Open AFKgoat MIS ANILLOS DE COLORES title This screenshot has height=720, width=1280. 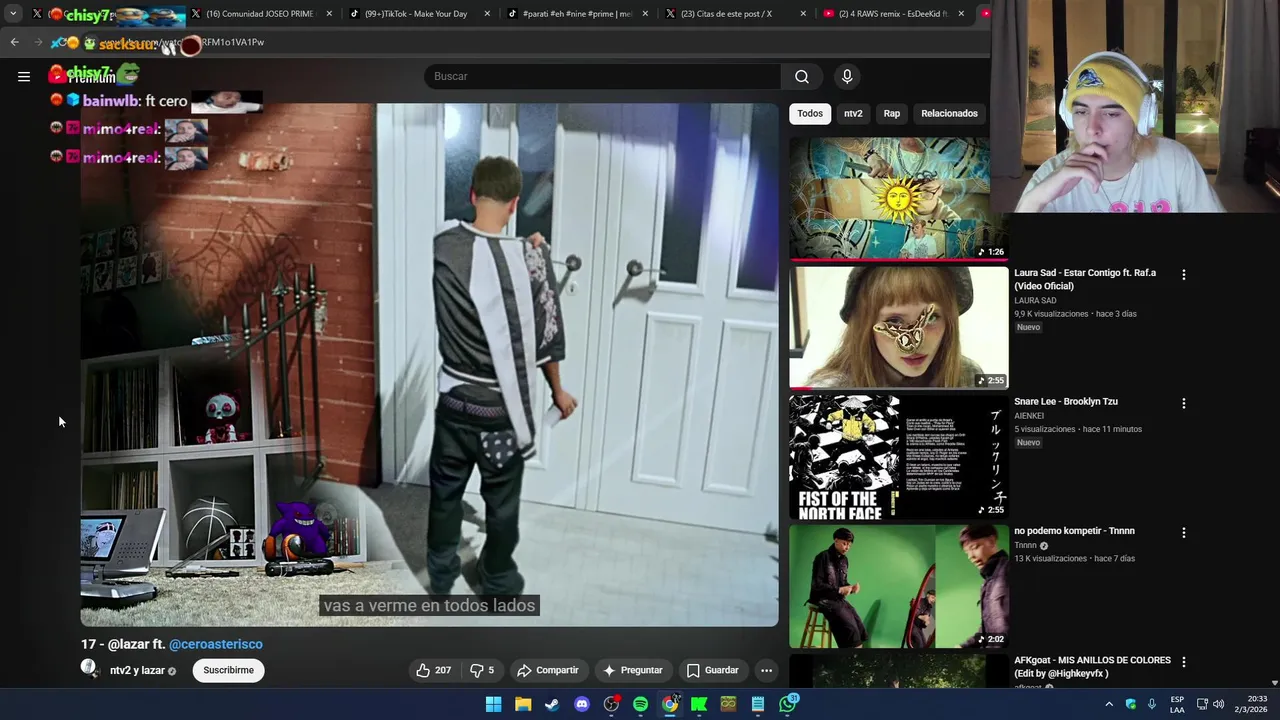coord(1092,667)
